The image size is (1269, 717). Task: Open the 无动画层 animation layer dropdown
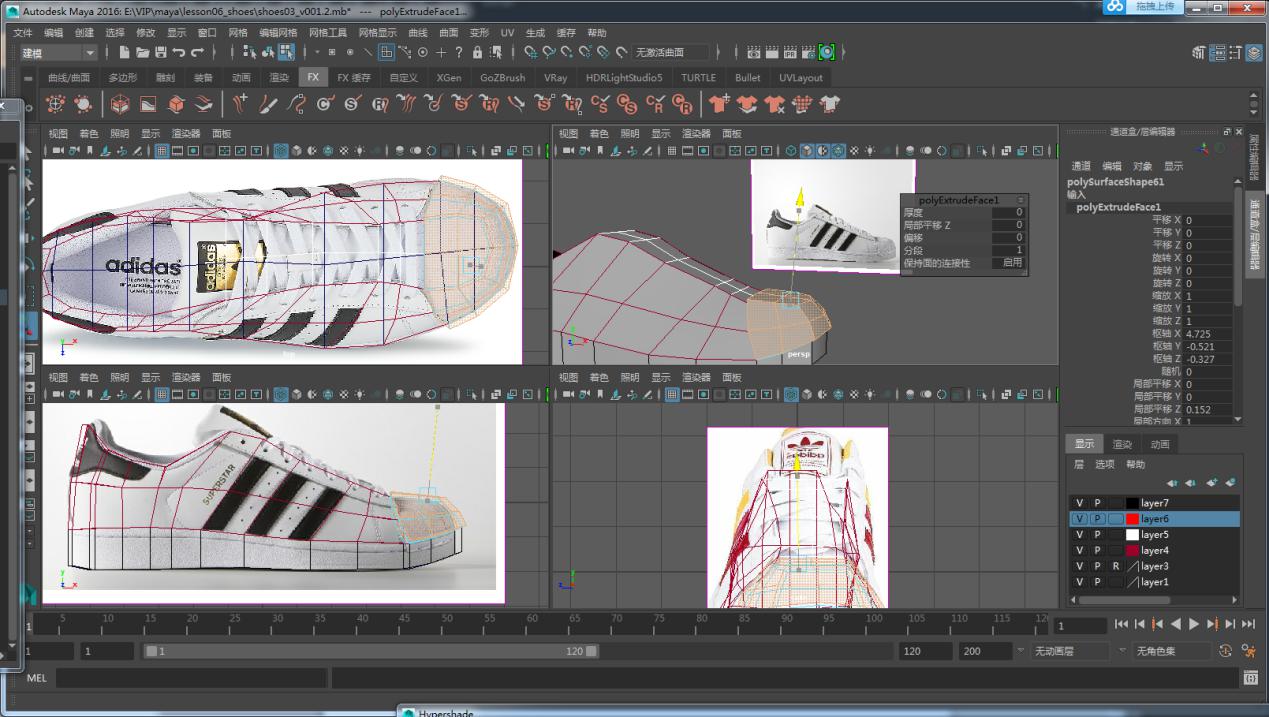1070,651
